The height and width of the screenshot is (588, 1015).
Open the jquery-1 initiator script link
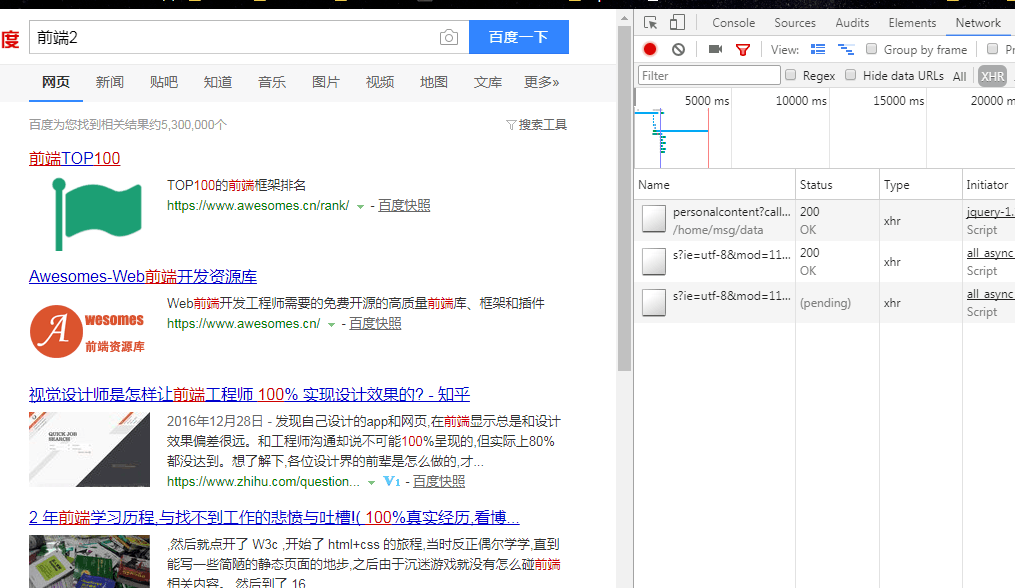[x=990, y=212]
